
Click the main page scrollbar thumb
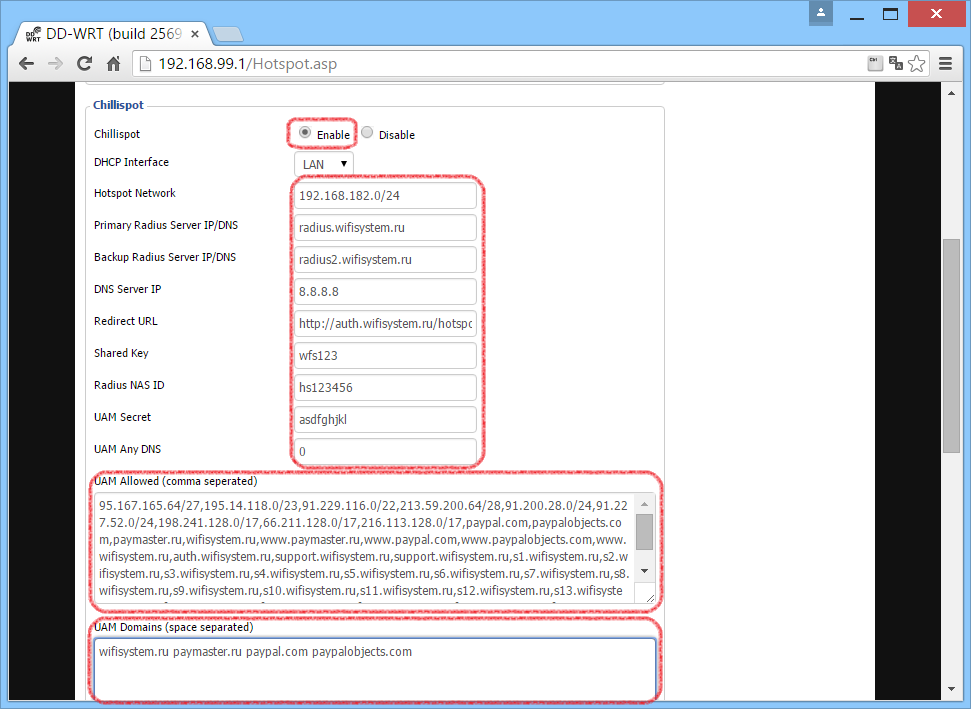coord(951,346)
